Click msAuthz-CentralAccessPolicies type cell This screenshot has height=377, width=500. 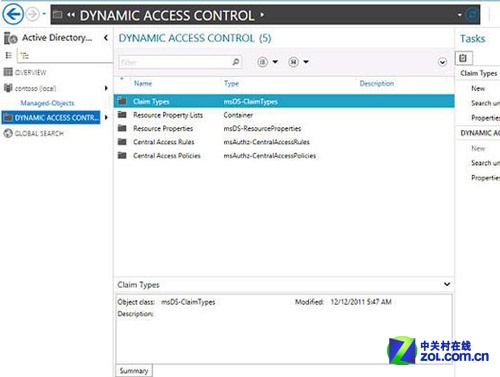coord(270,156)
